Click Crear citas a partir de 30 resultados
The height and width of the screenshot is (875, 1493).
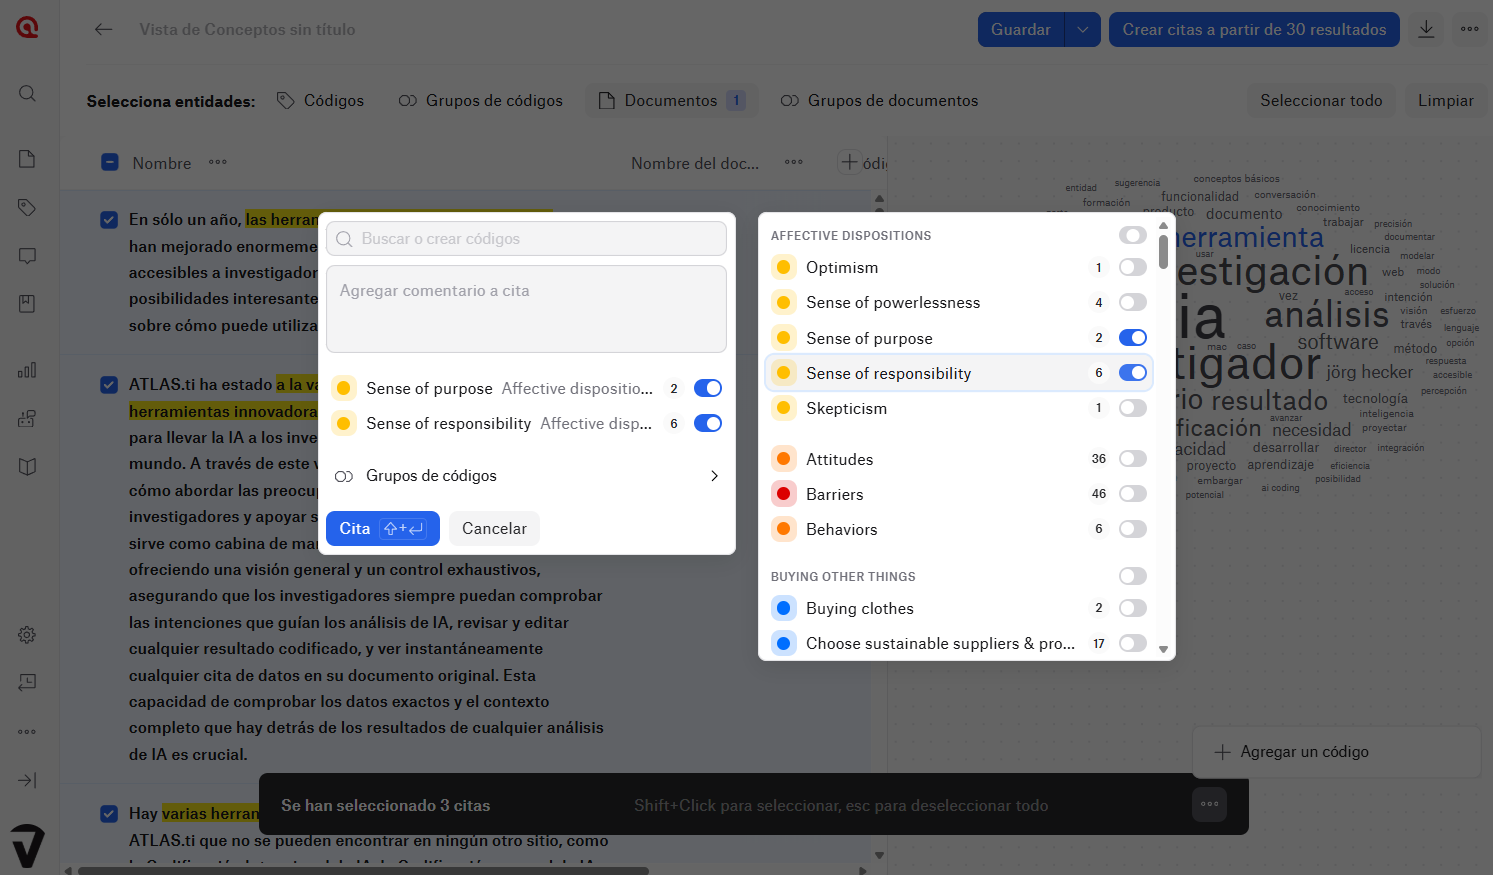pos(1254,29)
